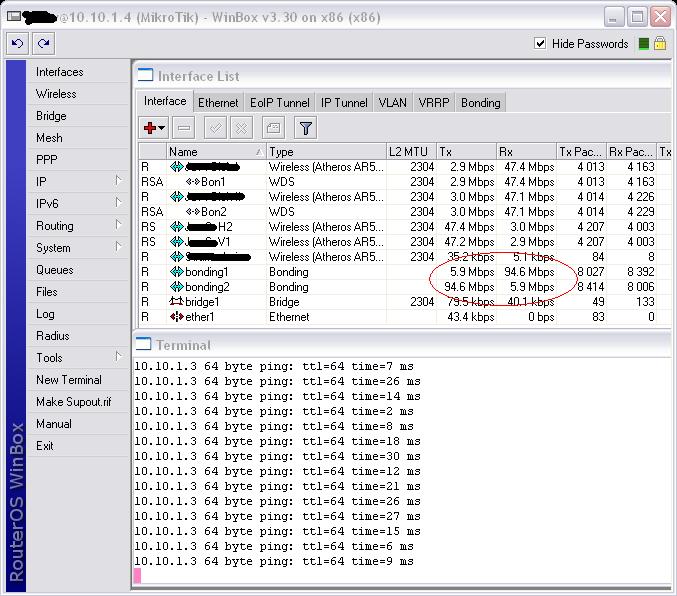Switch to the Bonding tab
This screenshot has height=596, width=677.
coord(481,103)
